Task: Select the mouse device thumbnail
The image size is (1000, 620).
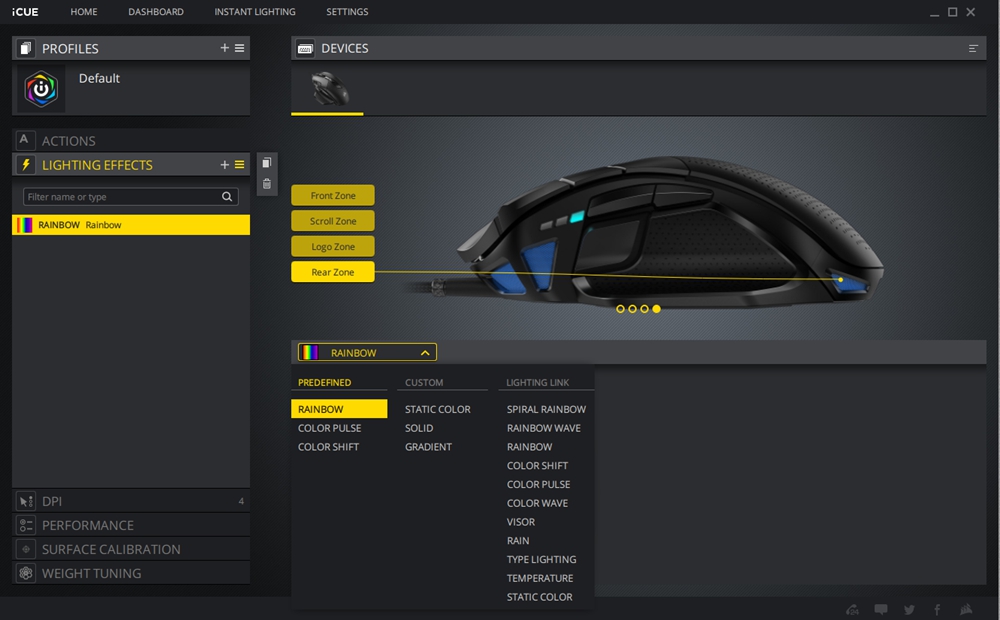Action: click(328, 88)
